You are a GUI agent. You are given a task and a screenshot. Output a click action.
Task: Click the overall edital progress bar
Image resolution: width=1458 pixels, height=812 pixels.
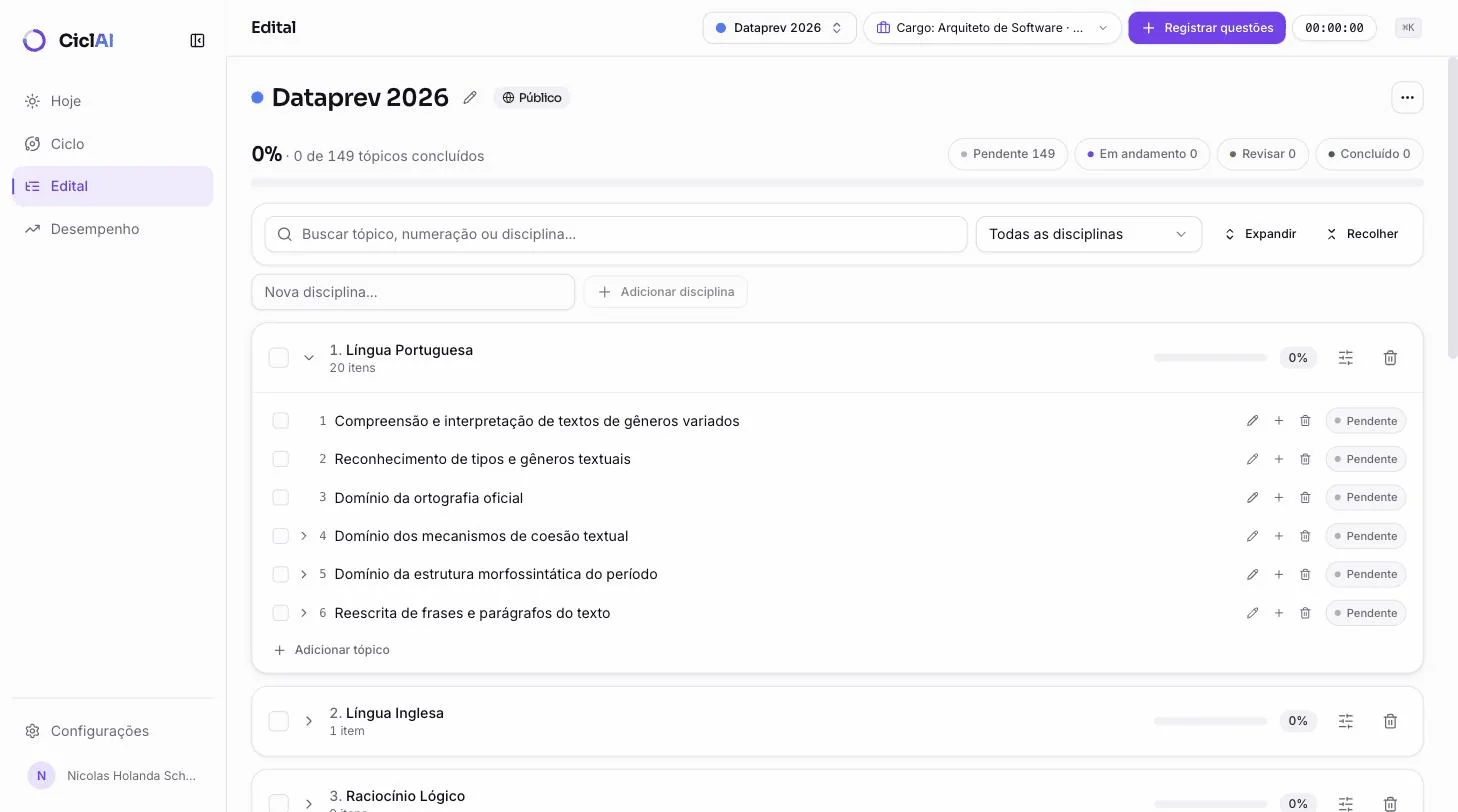coord(837,183)
